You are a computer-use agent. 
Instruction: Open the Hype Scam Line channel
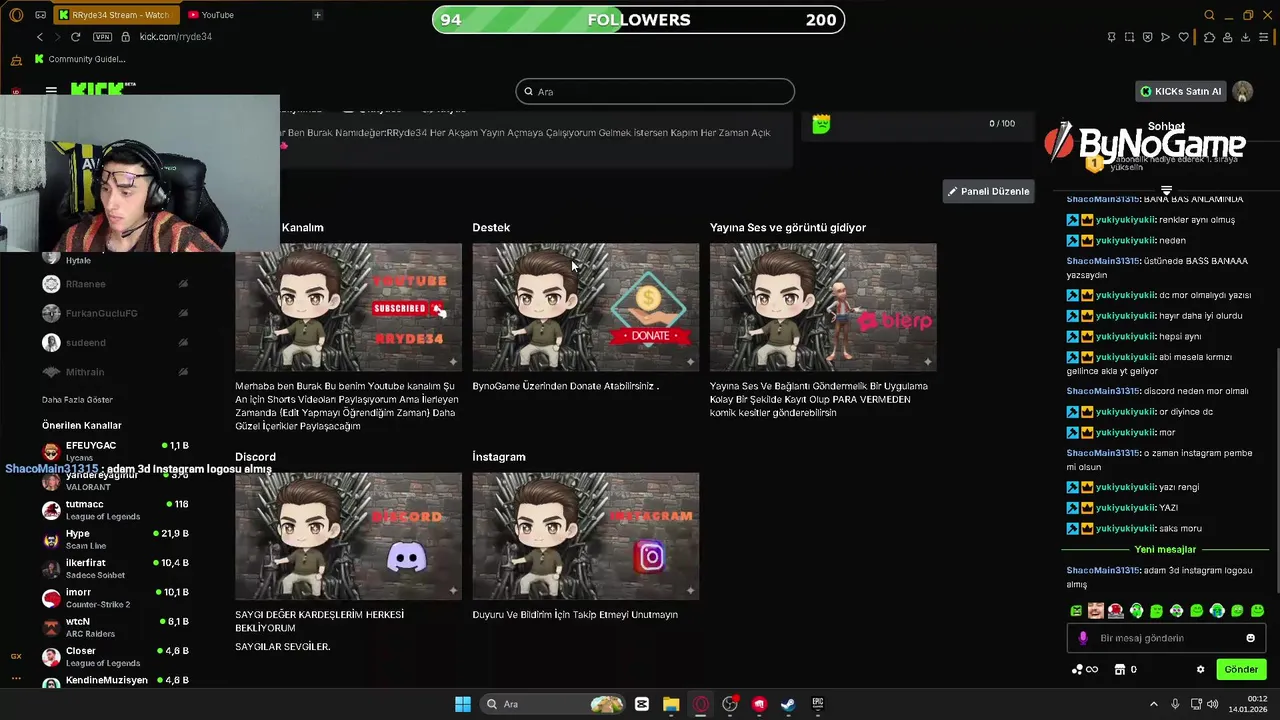point(115,539)
